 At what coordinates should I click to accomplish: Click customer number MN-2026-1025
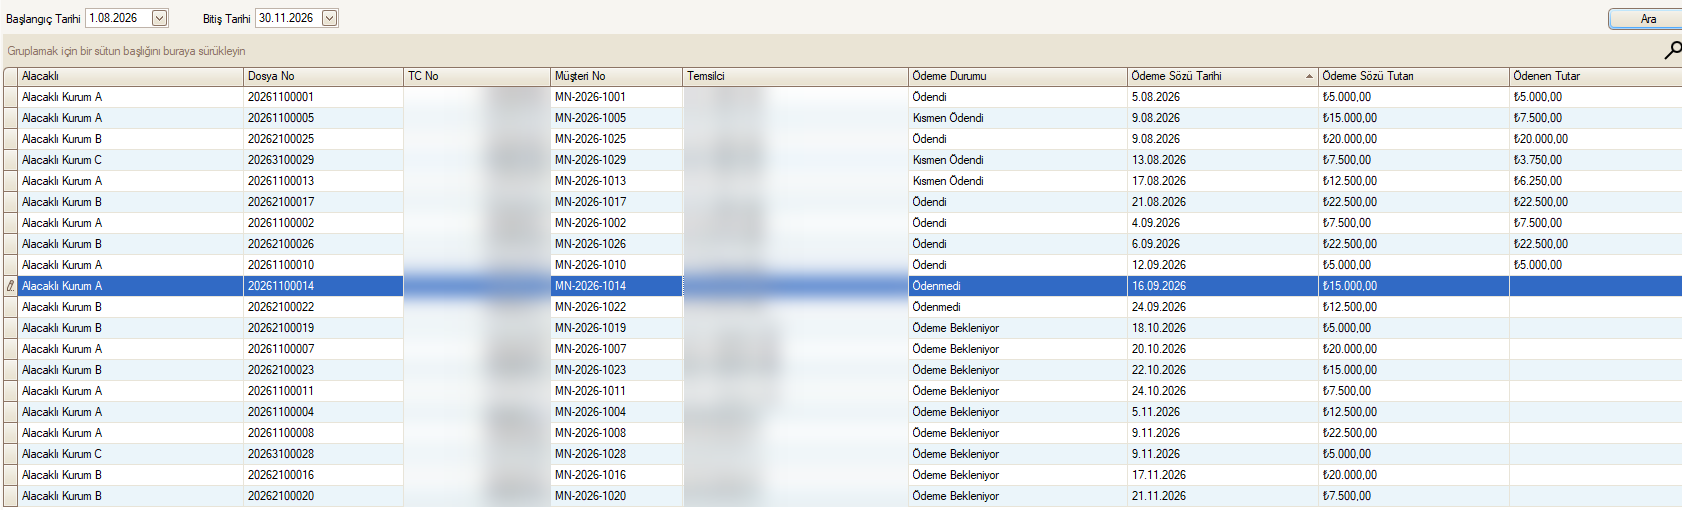(x=590, y=139)
